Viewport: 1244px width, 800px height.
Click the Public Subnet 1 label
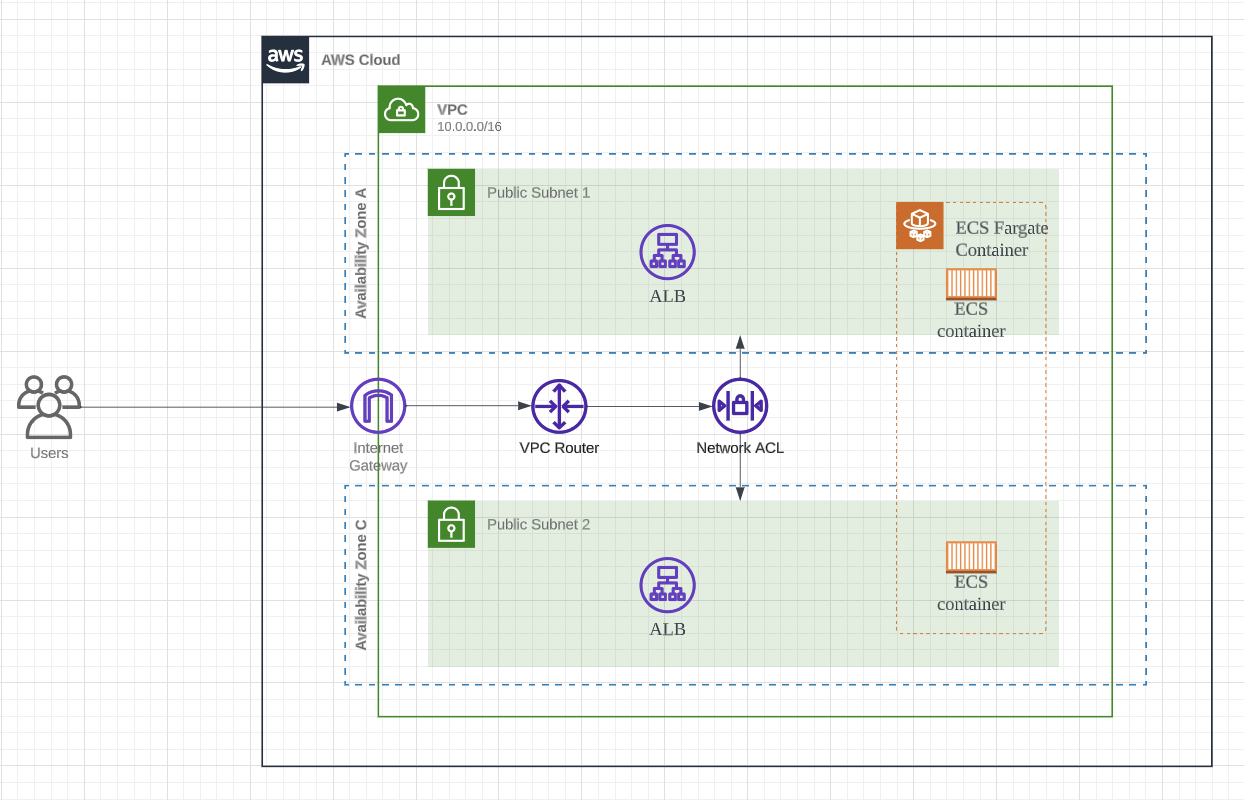(x=538, y=192)
